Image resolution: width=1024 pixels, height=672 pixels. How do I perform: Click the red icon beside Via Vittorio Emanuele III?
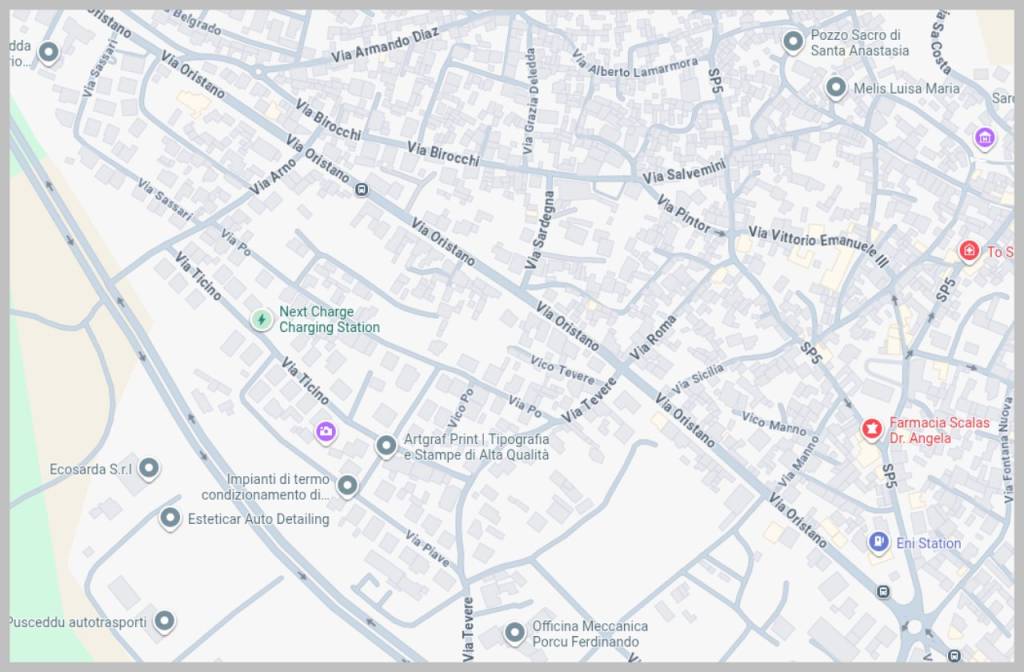pos(968,251)
